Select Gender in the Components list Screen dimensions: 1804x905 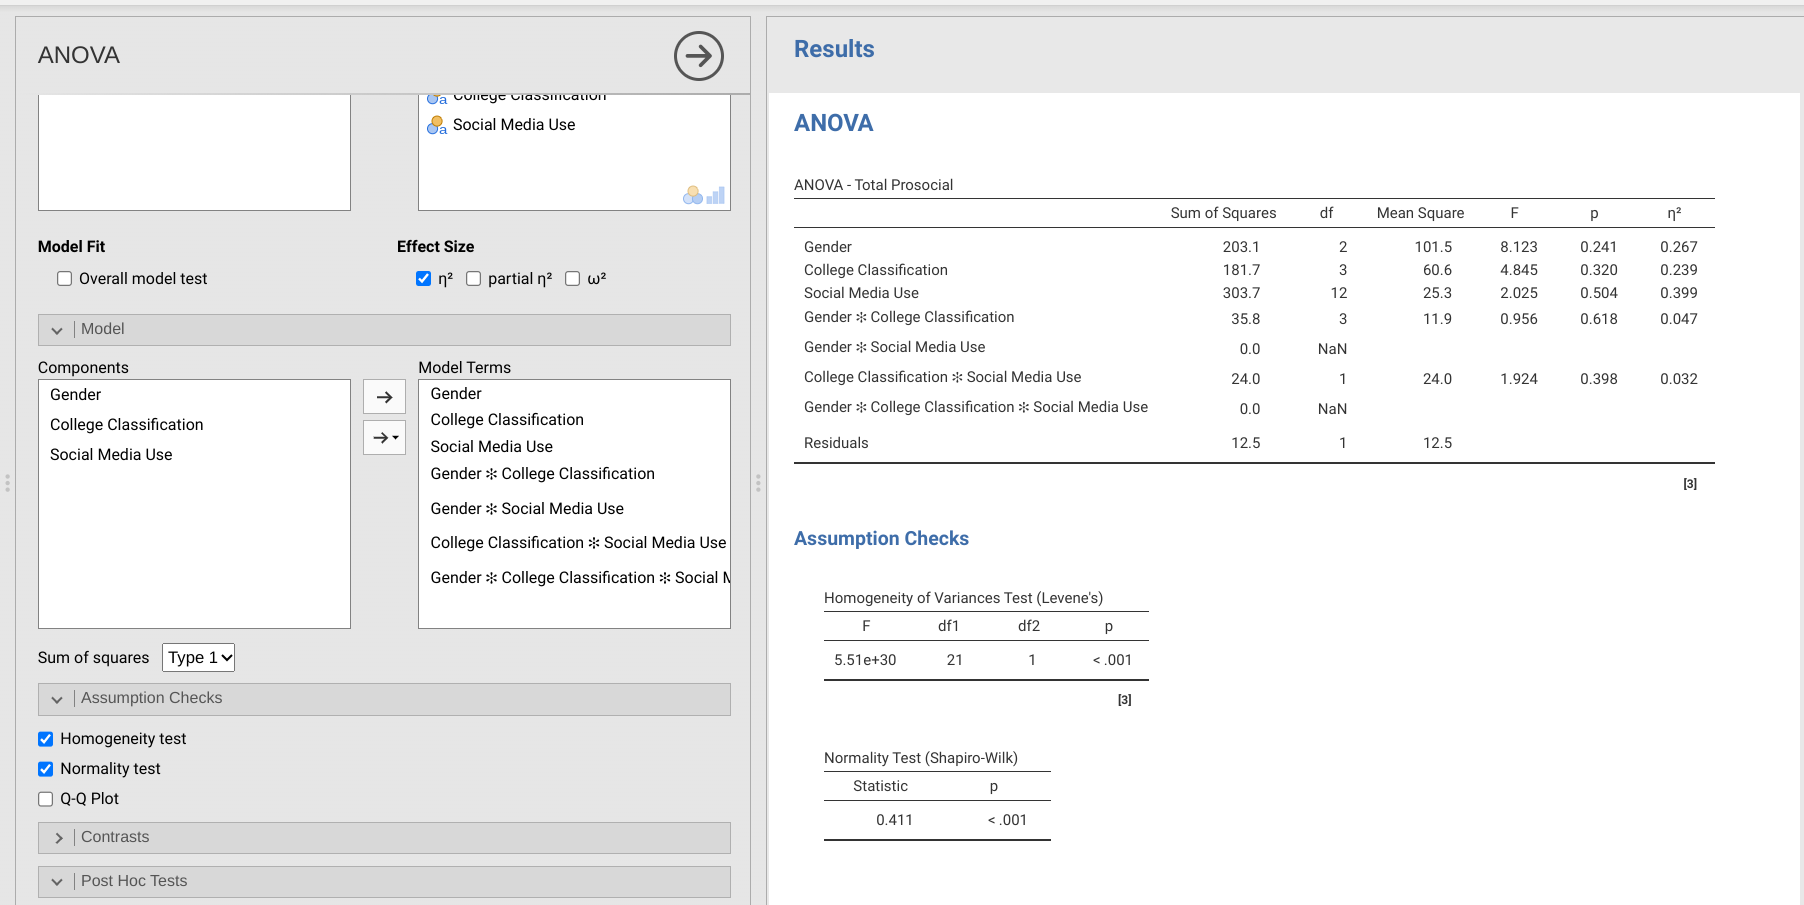pos(76,395)
